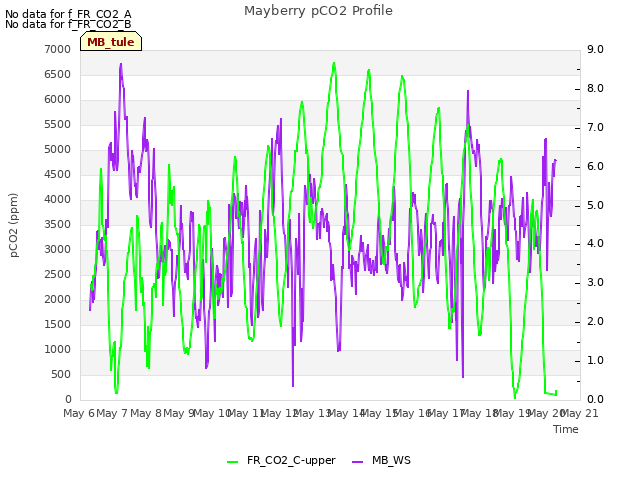The image size is (640, 480).
Task: Click the 3500 left axis value
Action: pos(58,224)
